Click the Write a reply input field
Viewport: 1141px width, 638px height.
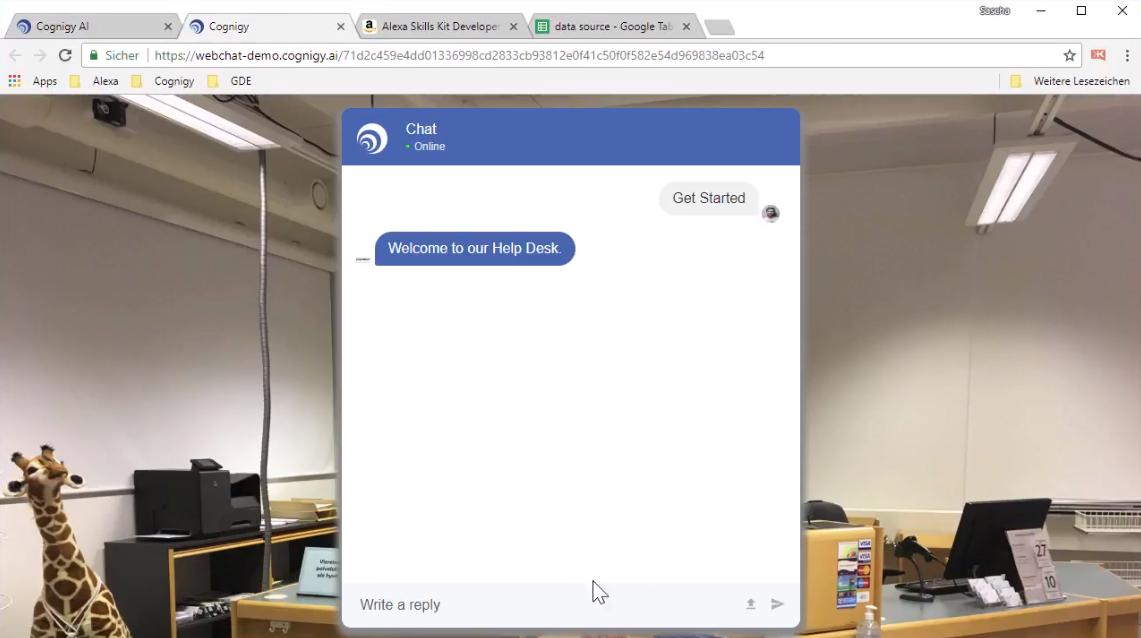pyautogui.click(x=540, y=604)
